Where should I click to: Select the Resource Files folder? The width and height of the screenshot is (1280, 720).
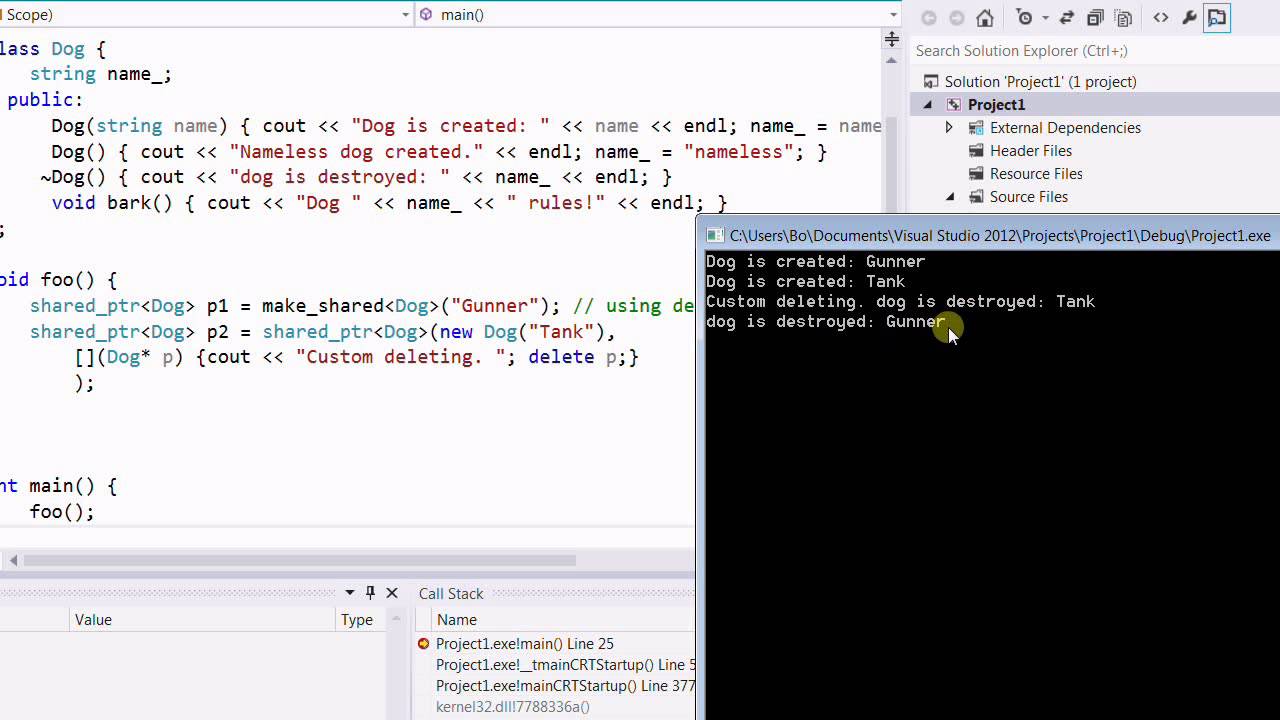[x=1036, y=174]
